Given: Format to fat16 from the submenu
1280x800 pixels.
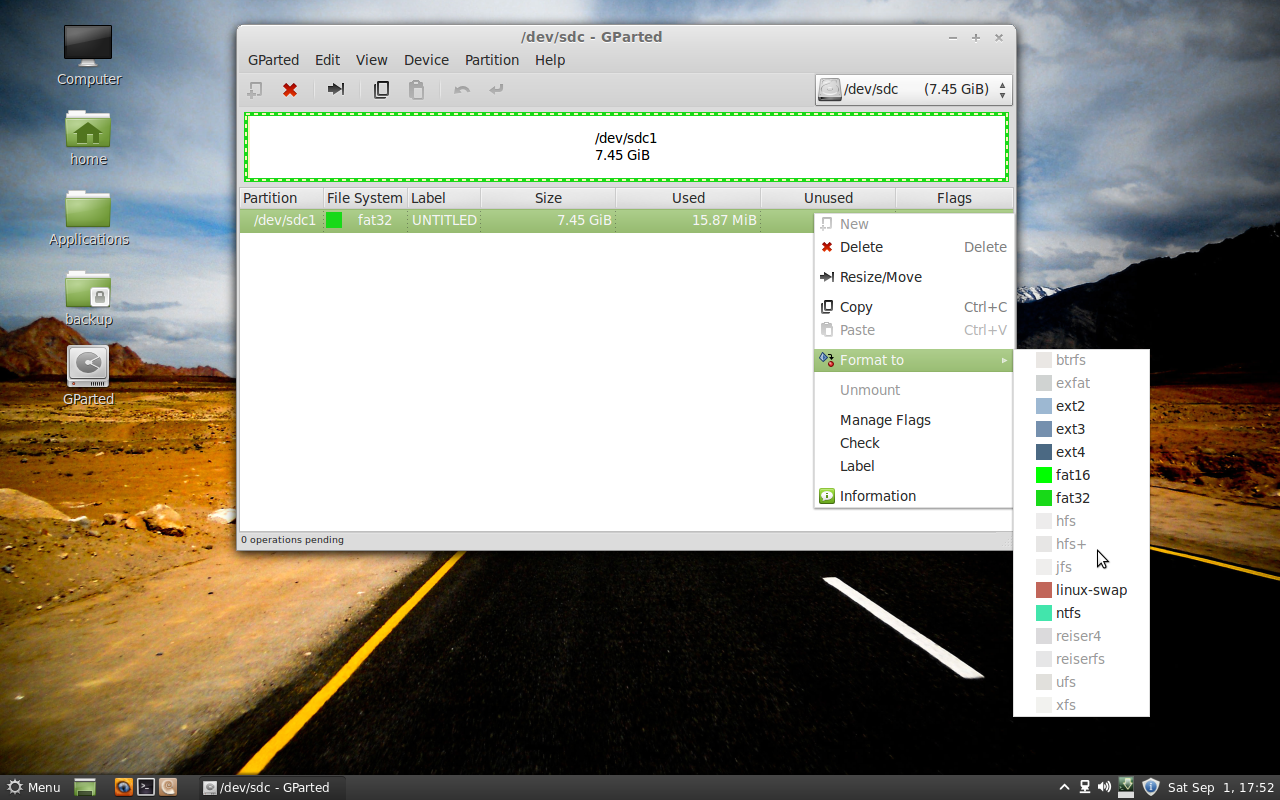Looking at the screenshot, I should [x=1081, y=475].
